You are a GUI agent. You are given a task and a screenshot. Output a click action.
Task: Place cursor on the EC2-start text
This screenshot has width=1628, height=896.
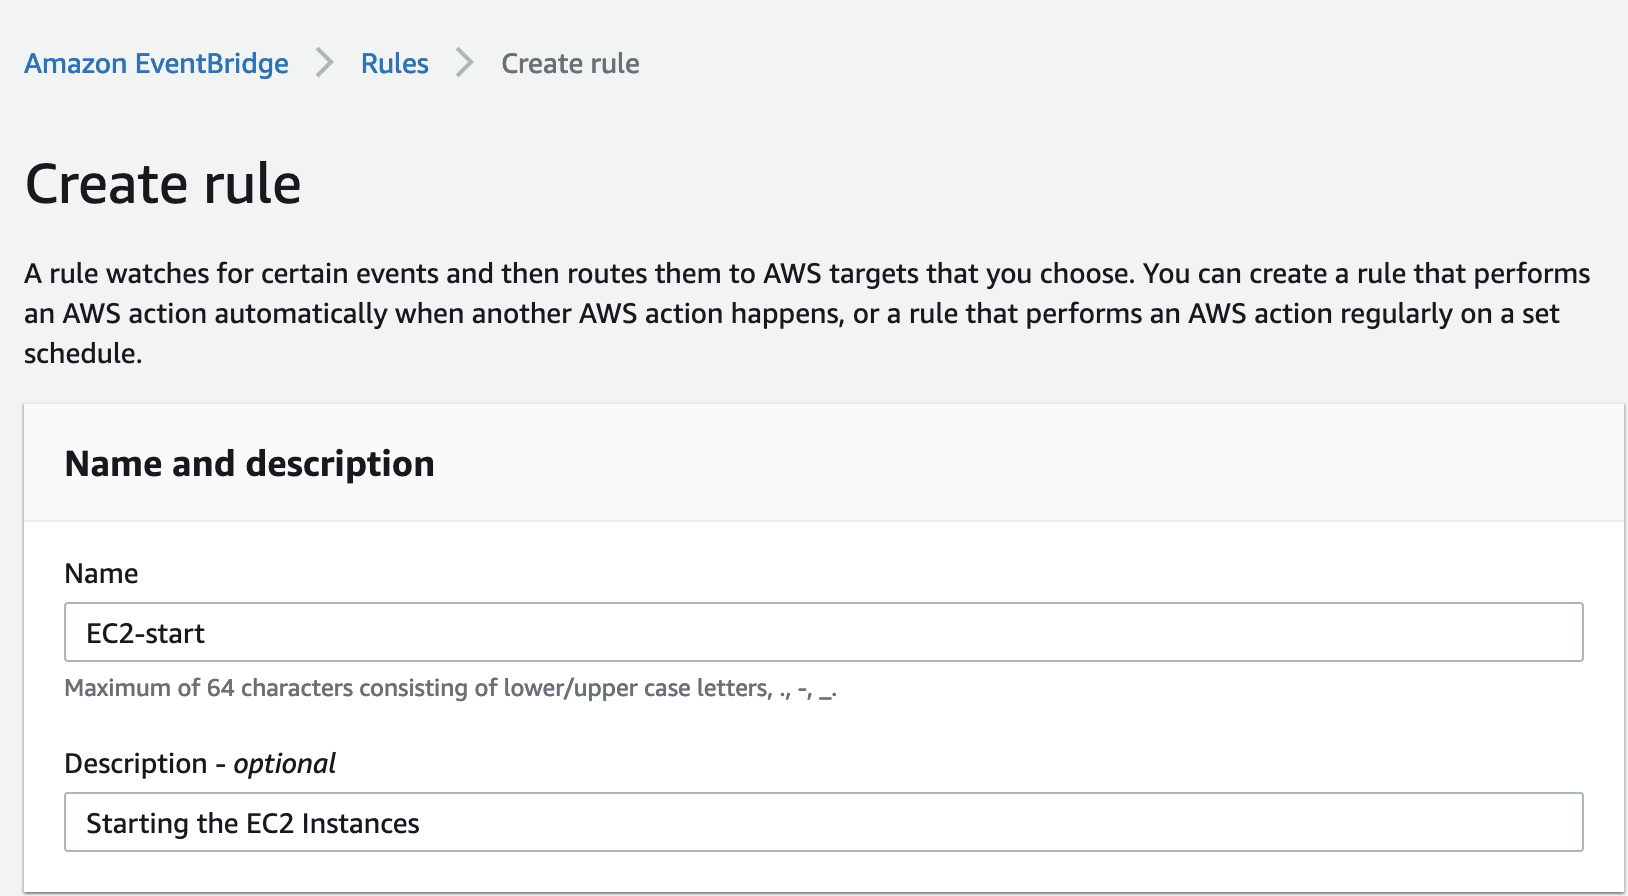146,634
